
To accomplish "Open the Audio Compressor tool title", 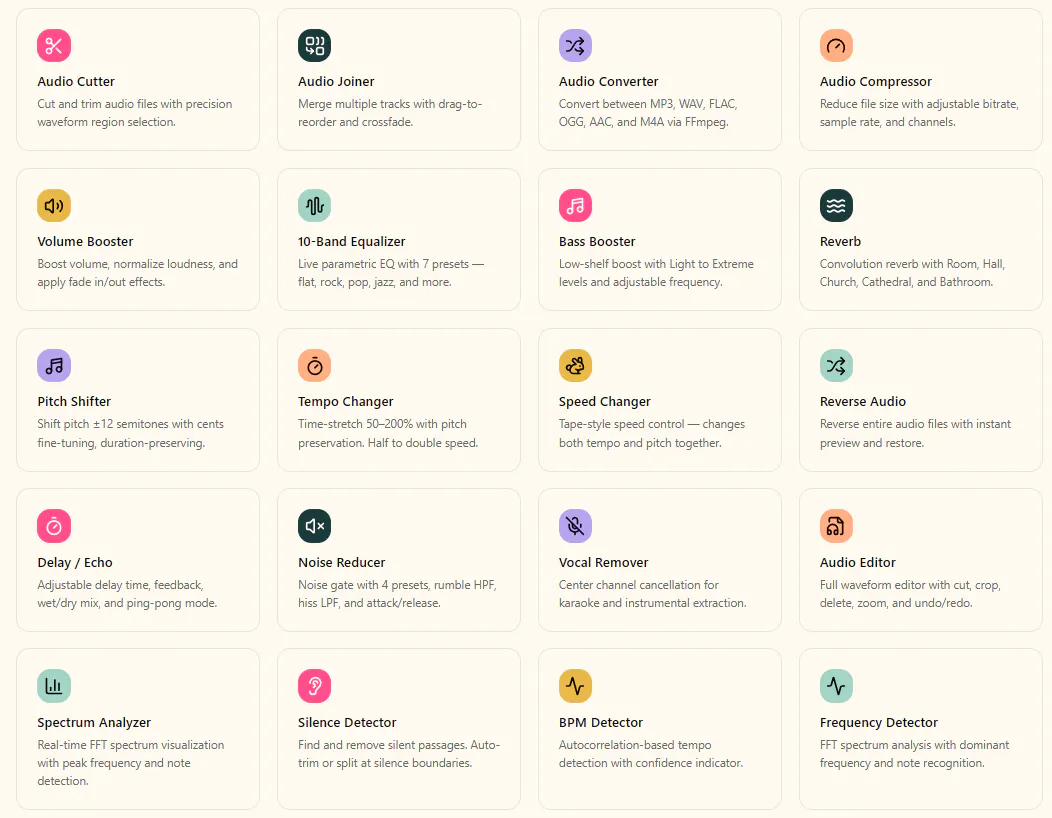I will [x=876, y=82].
